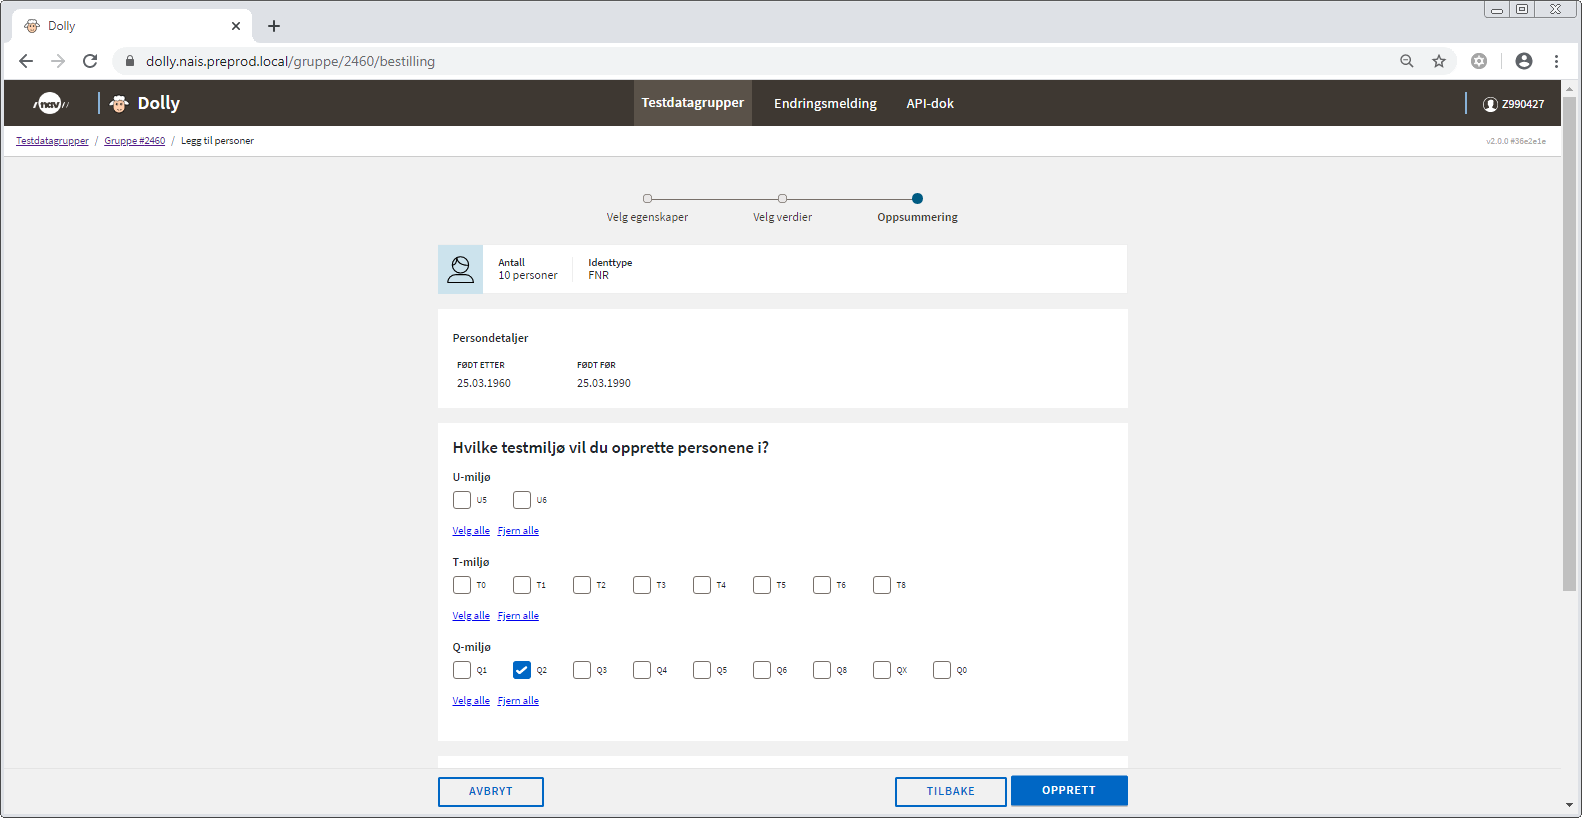Screen dimensions: 1582x818
Task: Click Velg alle under Q-miljø
Action: tap(471, 701)
